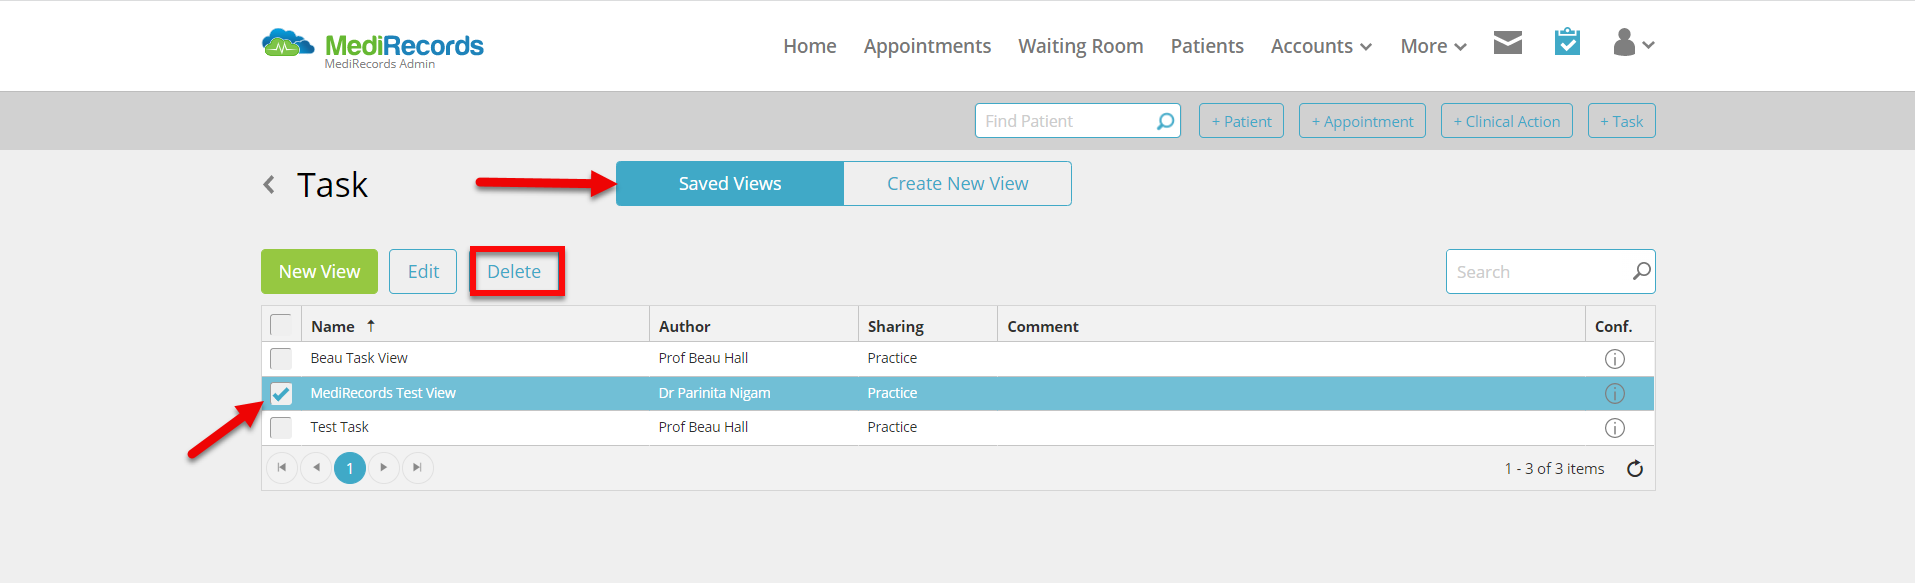1915x583 pixels.
Task: Open the tasks clipboard icon
Action: click(1567, 42)
